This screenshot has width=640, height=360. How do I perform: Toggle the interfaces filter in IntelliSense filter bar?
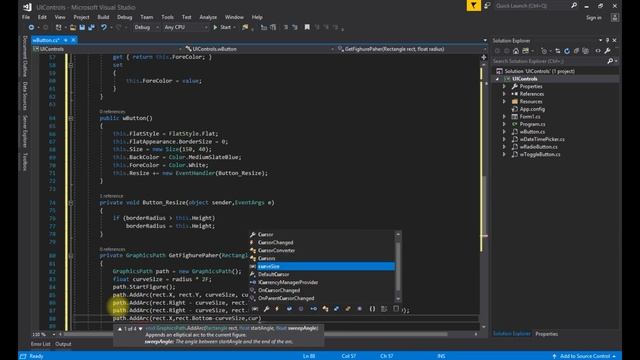point(313,309)
